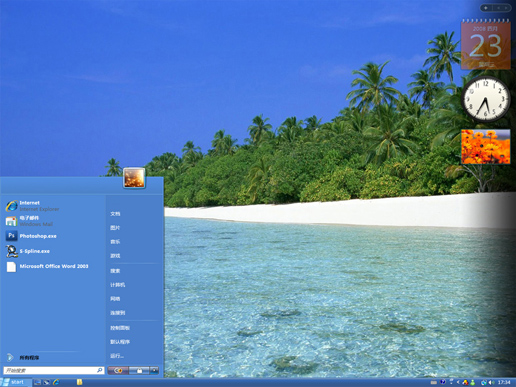Click the lock button in Start menu

(x=139, y=370)
